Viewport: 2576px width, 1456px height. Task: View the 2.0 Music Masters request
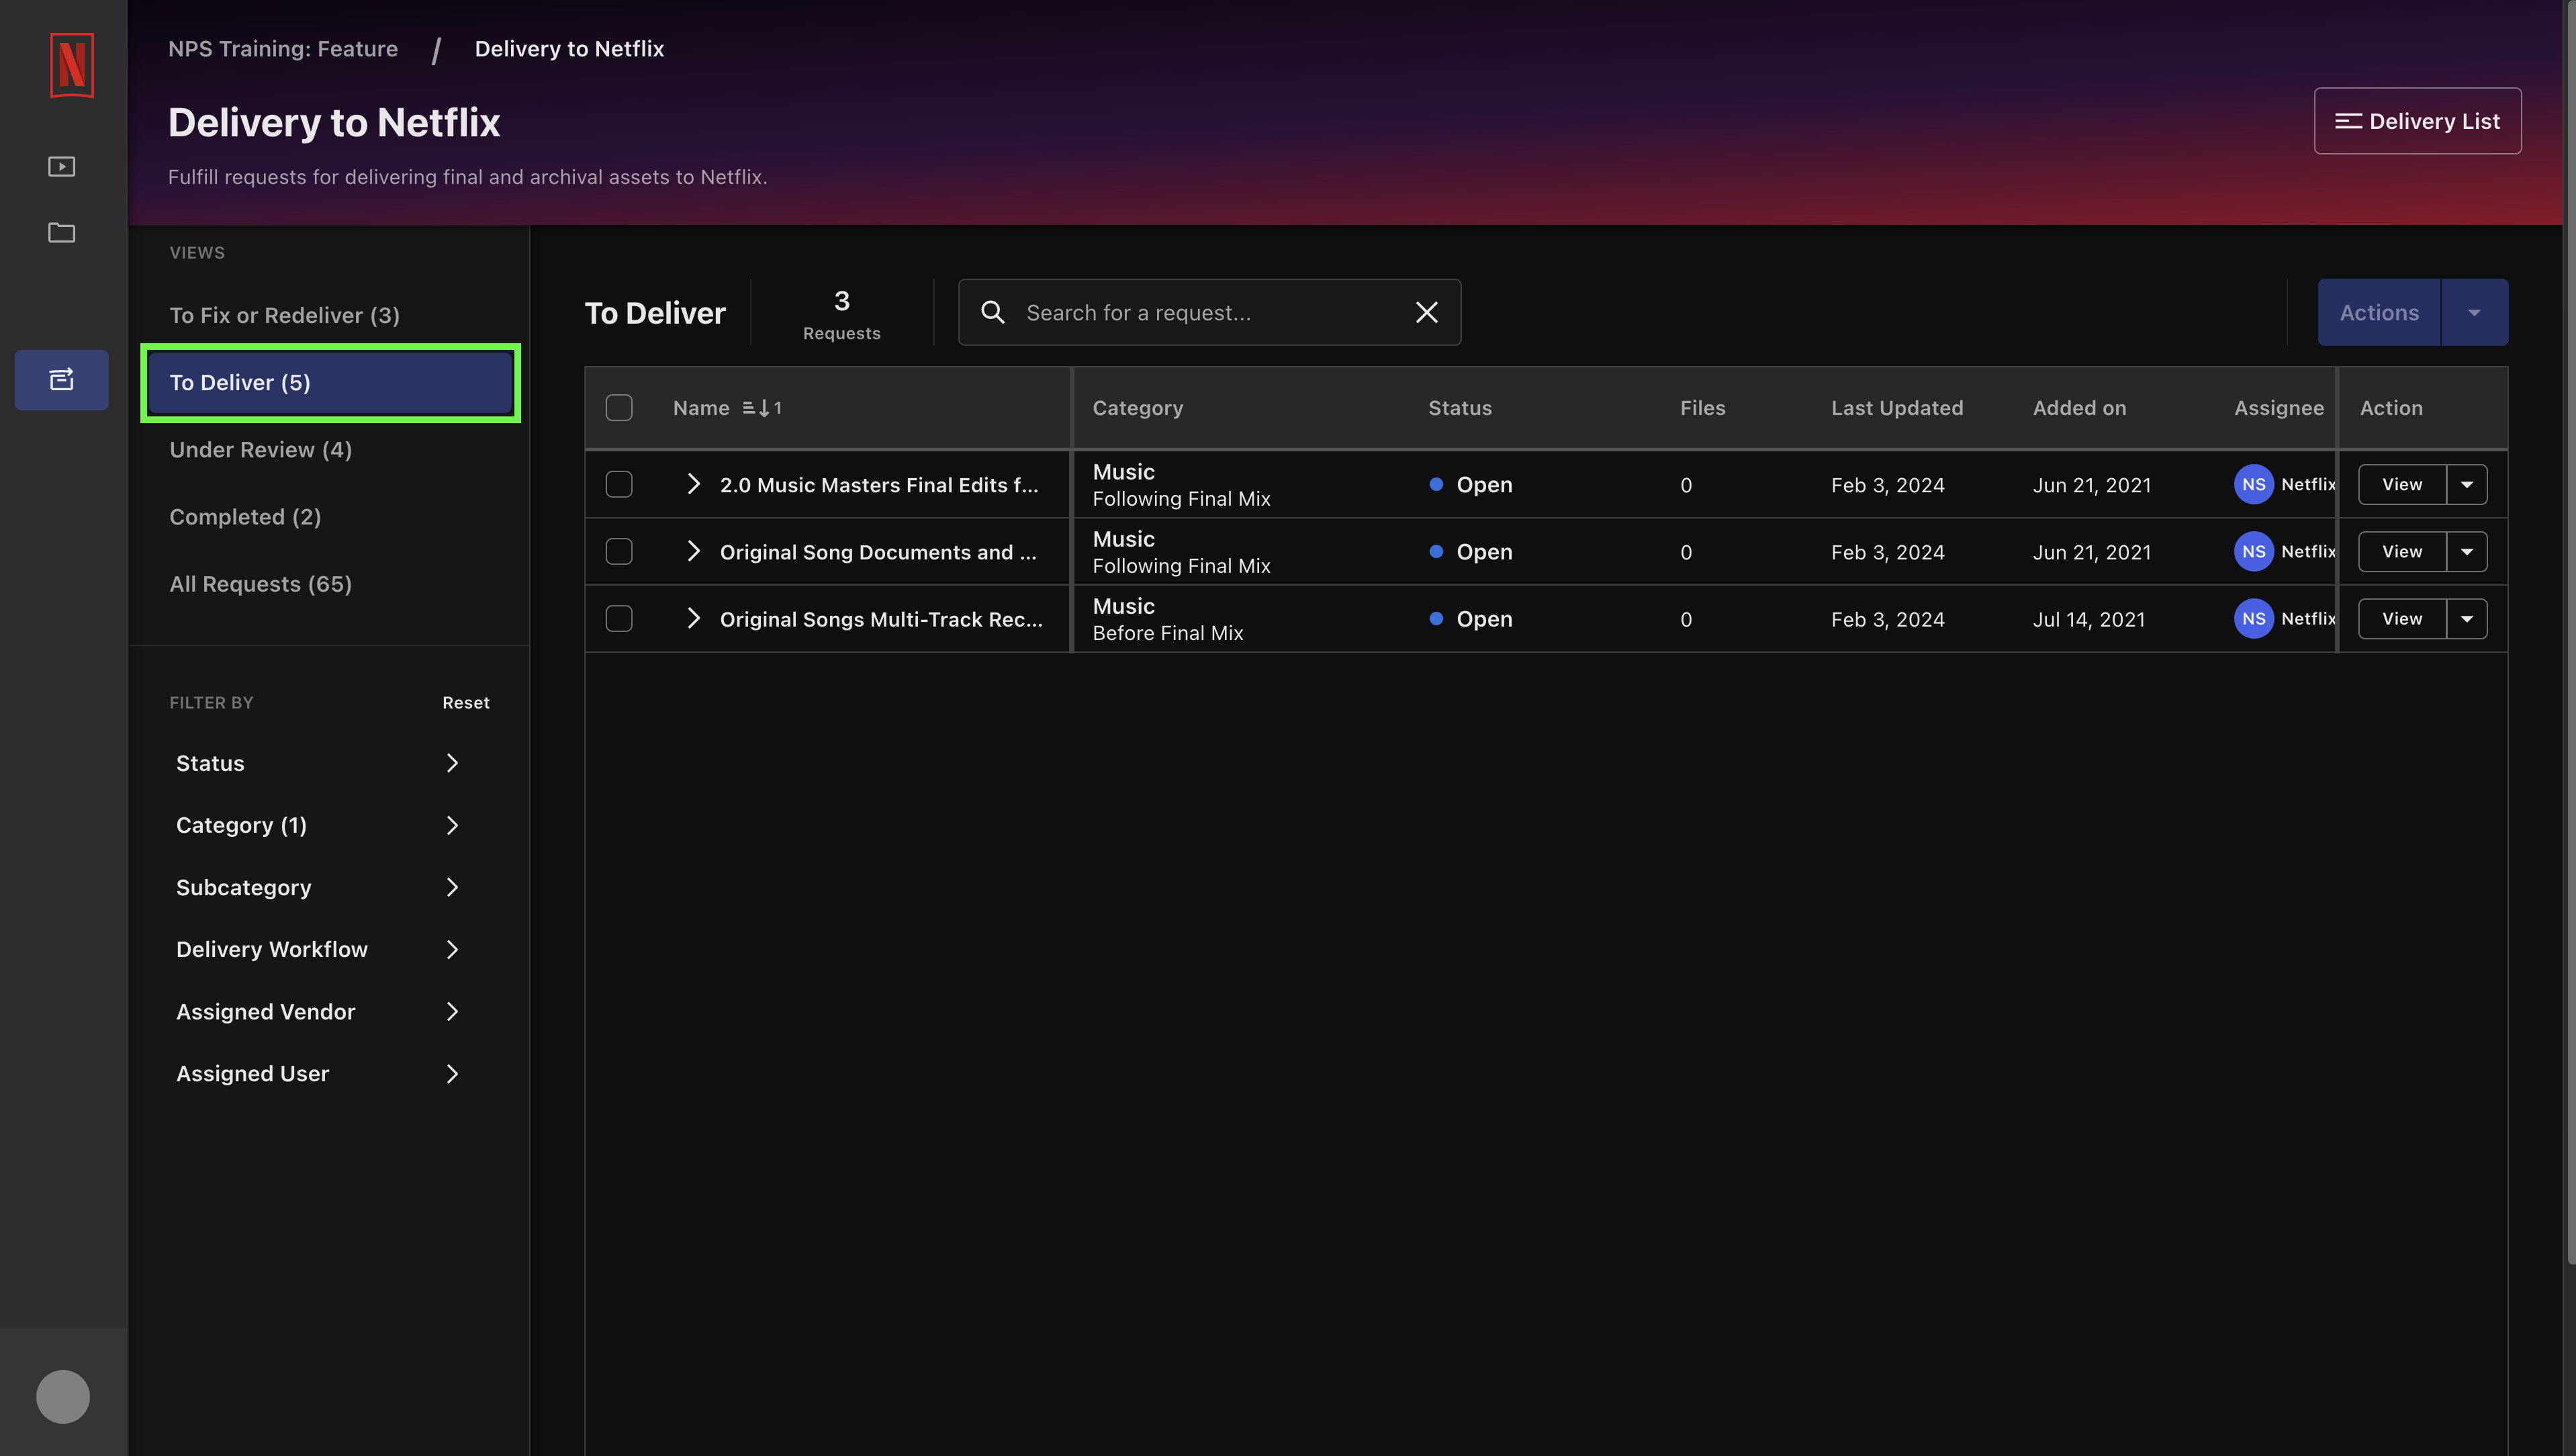pos(2402,484)
